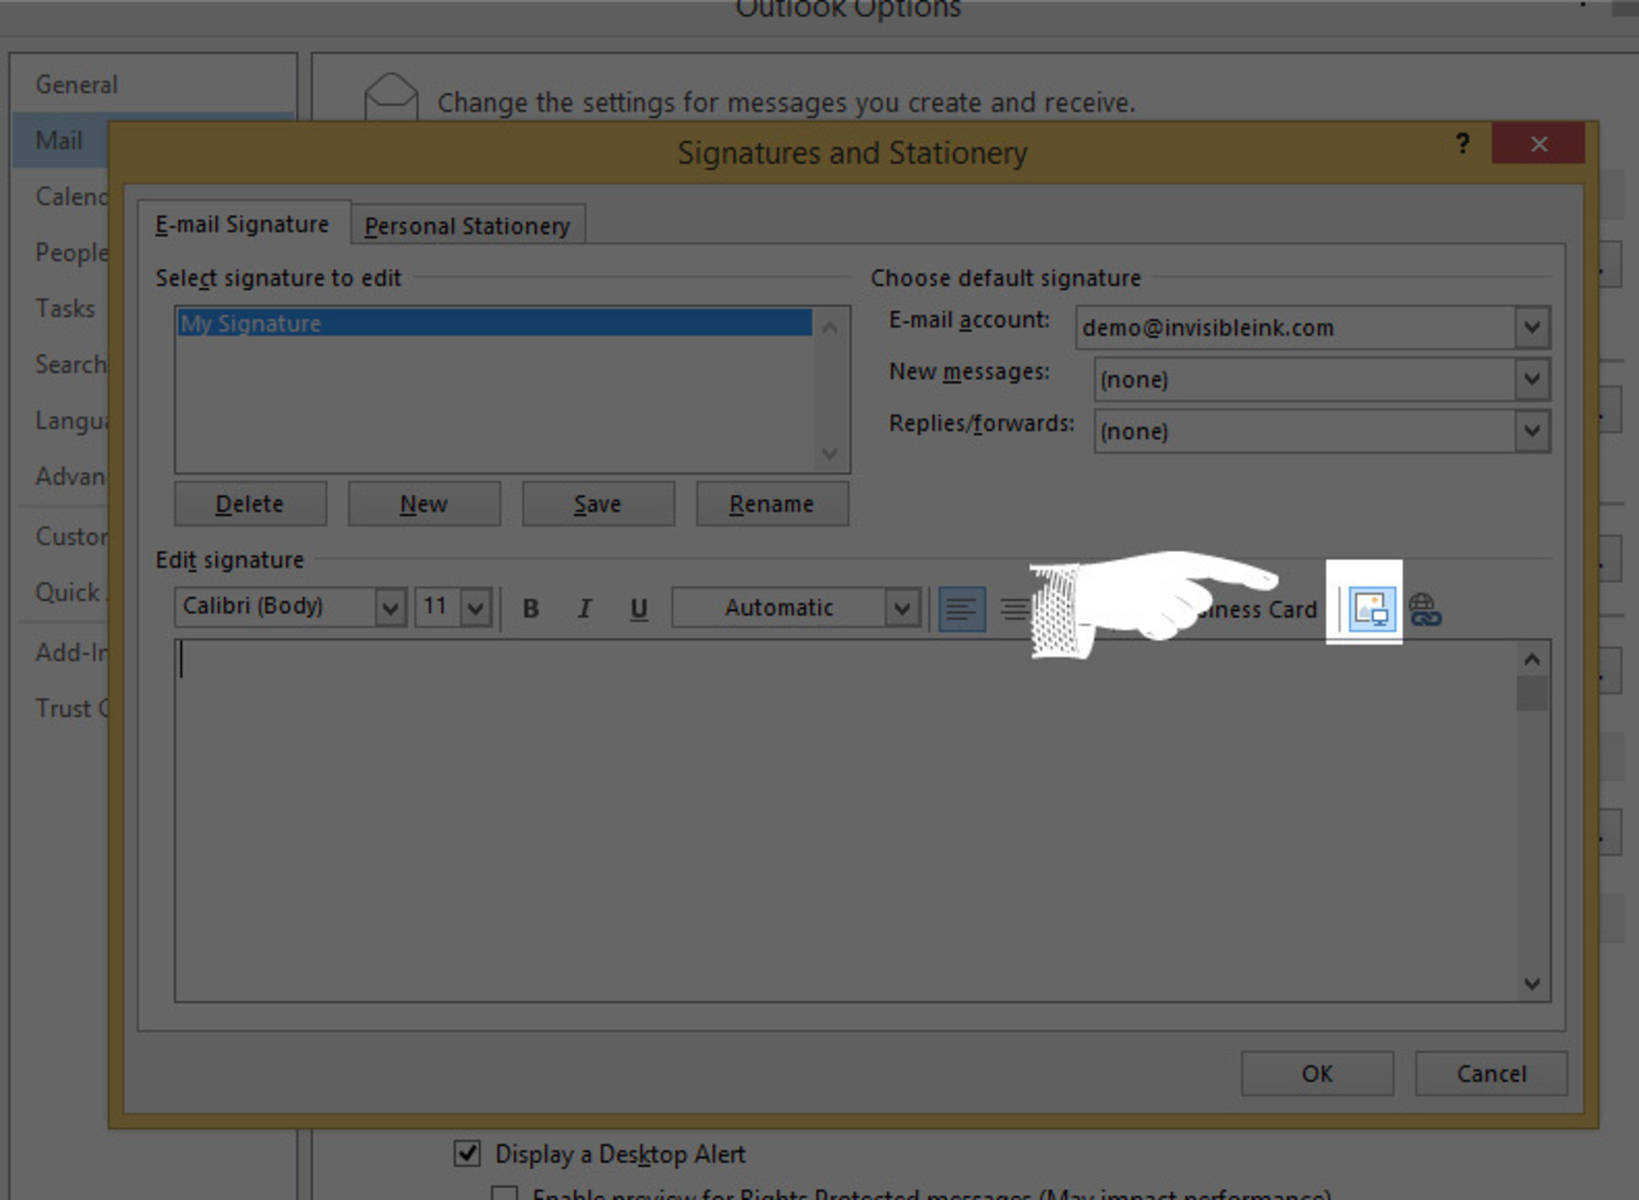The height and width of the screenshot is (1200, 1639).
Task: Select Mail in Outlook Options sidebar
Action: pos(59,141)
